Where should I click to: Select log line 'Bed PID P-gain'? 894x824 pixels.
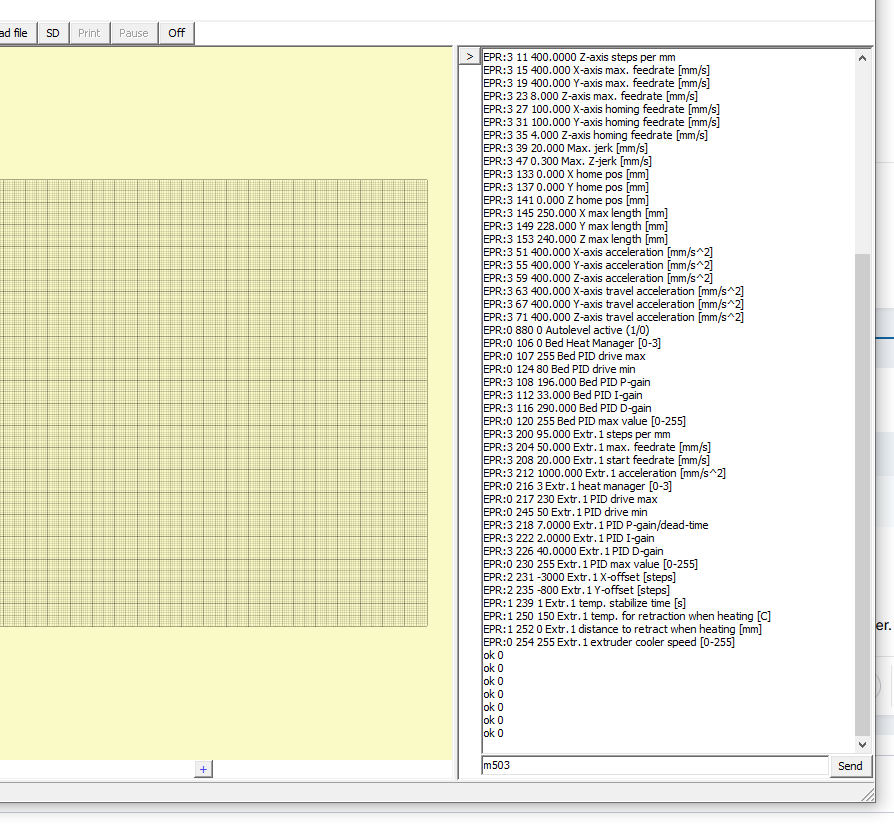click(567, 382)
